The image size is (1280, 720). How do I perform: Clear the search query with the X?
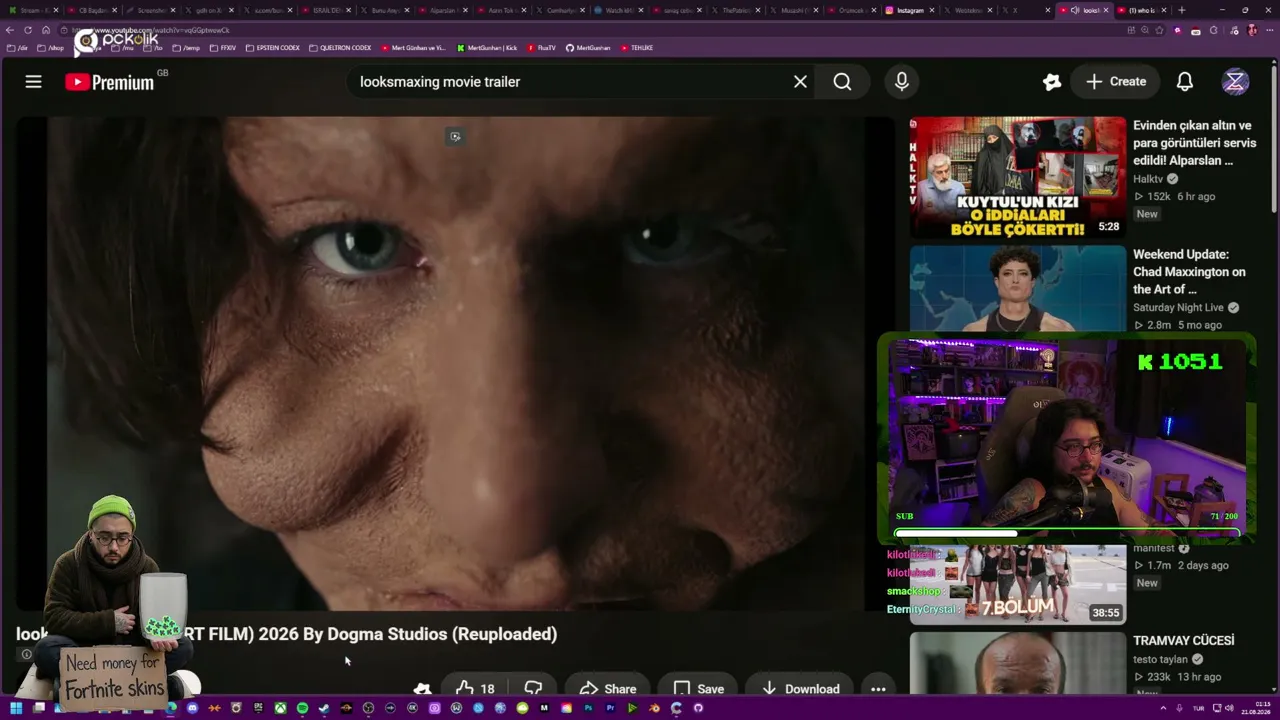[800, 82]
